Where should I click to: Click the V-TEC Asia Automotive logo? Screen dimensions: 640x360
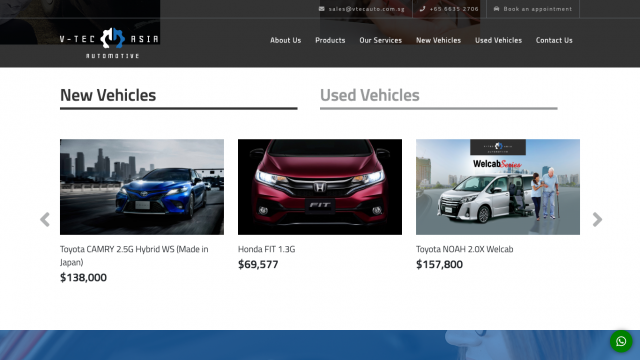coord(109,43)
